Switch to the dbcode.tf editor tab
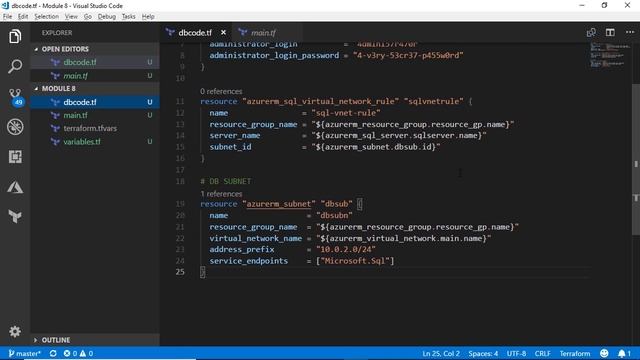Screen dimensions: 640x360 [195, 33]
